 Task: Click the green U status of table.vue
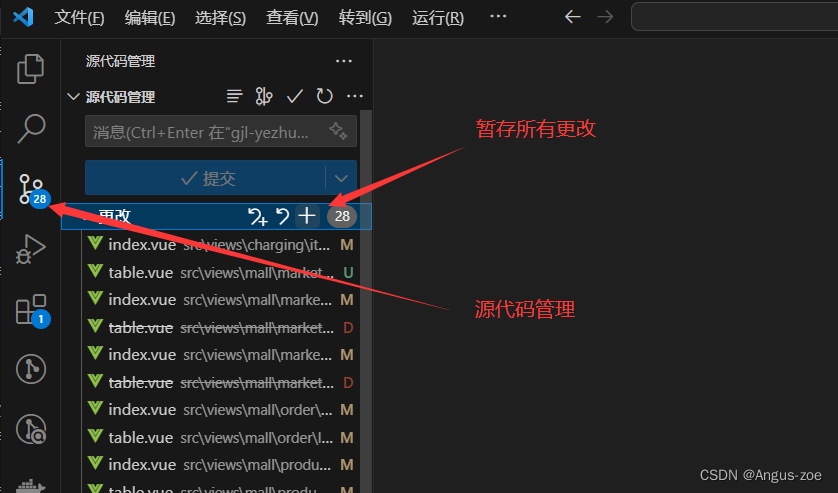348,273
